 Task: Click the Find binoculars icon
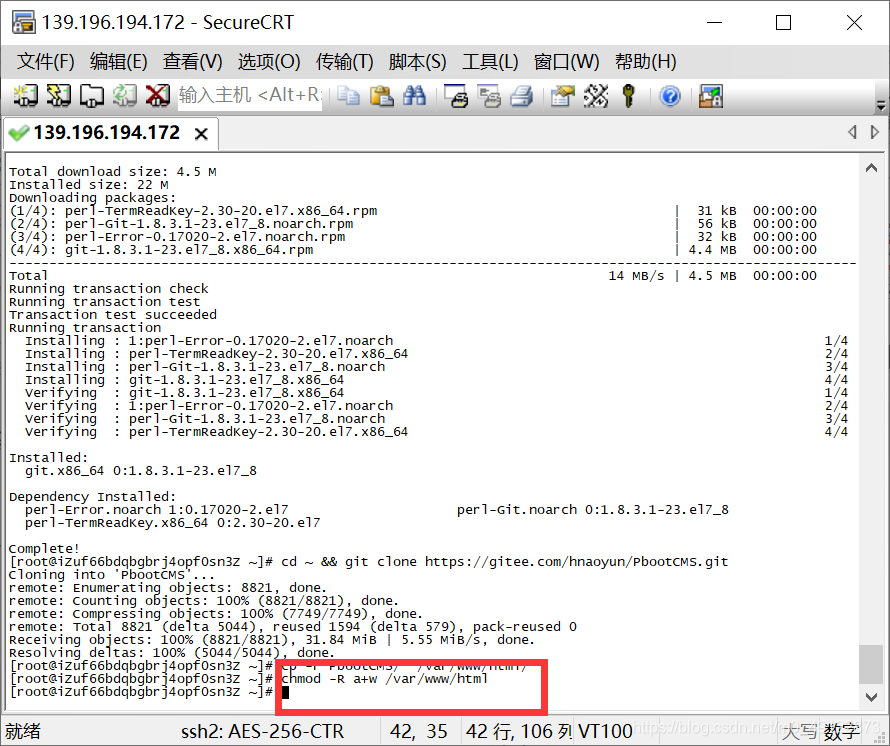click(x=414, y=95)
